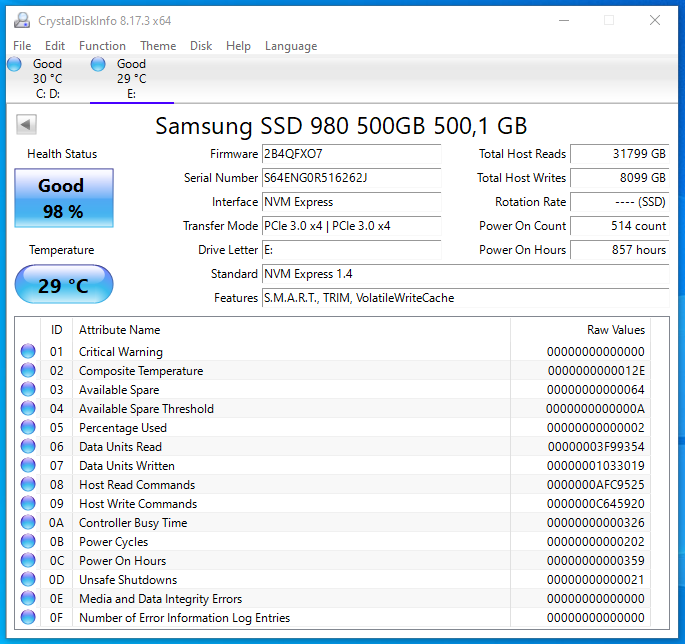Click raw value 00000000000202
685x644 pixels.
click(x=596, y=542)
